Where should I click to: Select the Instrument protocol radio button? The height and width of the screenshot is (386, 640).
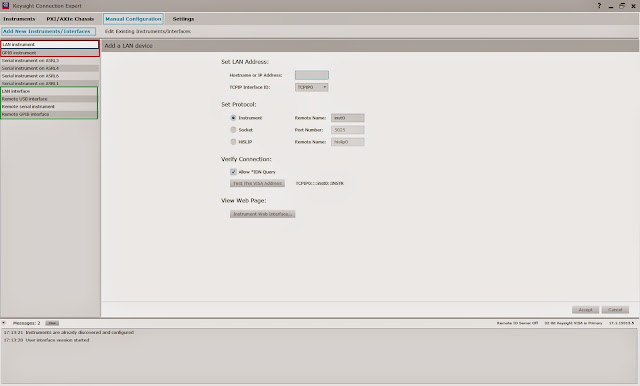tap(233, 118)
